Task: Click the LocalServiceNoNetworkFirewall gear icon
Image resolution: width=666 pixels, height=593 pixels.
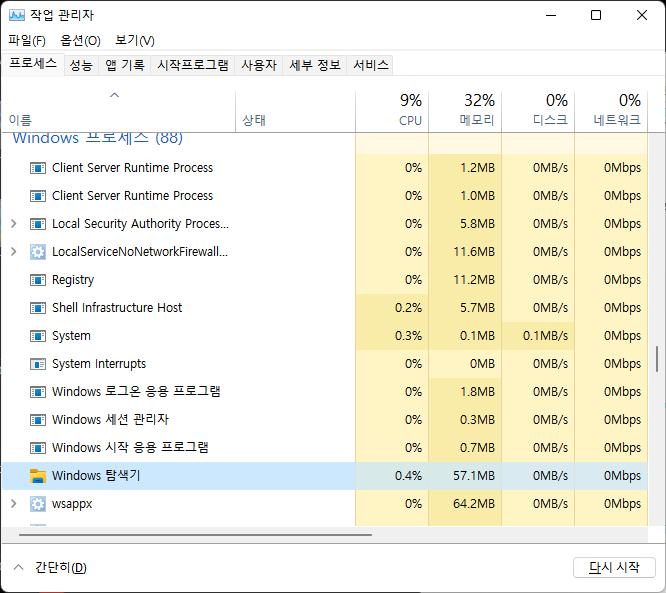Action: [38, 252]
